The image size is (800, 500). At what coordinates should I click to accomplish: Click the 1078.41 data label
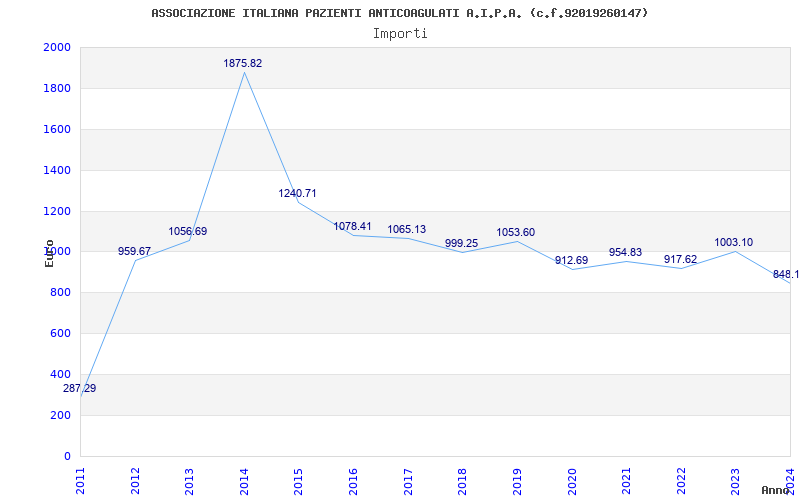click(353, 226)
